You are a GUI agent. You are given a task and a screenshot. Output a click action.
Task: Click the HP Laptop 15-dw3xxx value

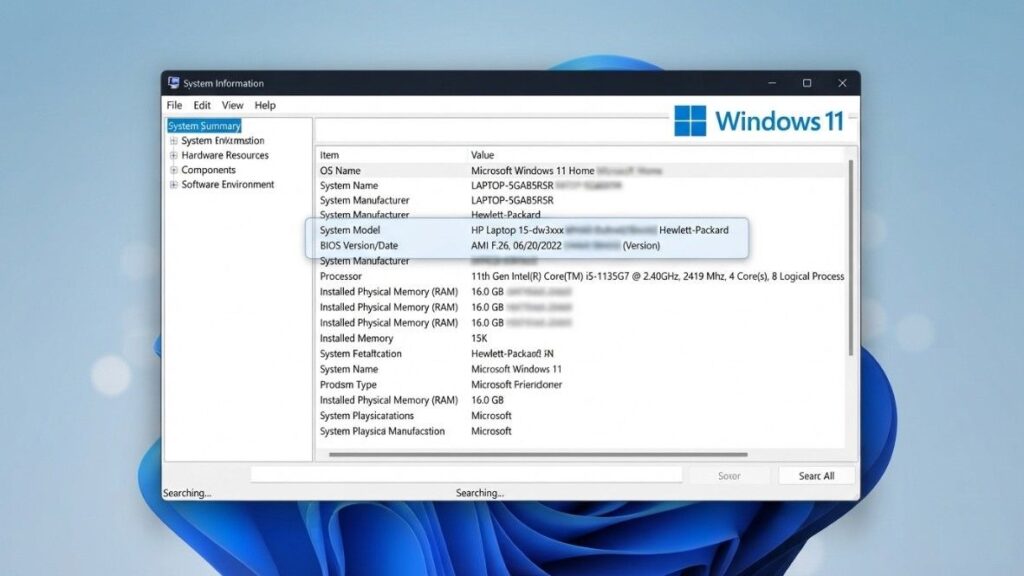point(517,230)
